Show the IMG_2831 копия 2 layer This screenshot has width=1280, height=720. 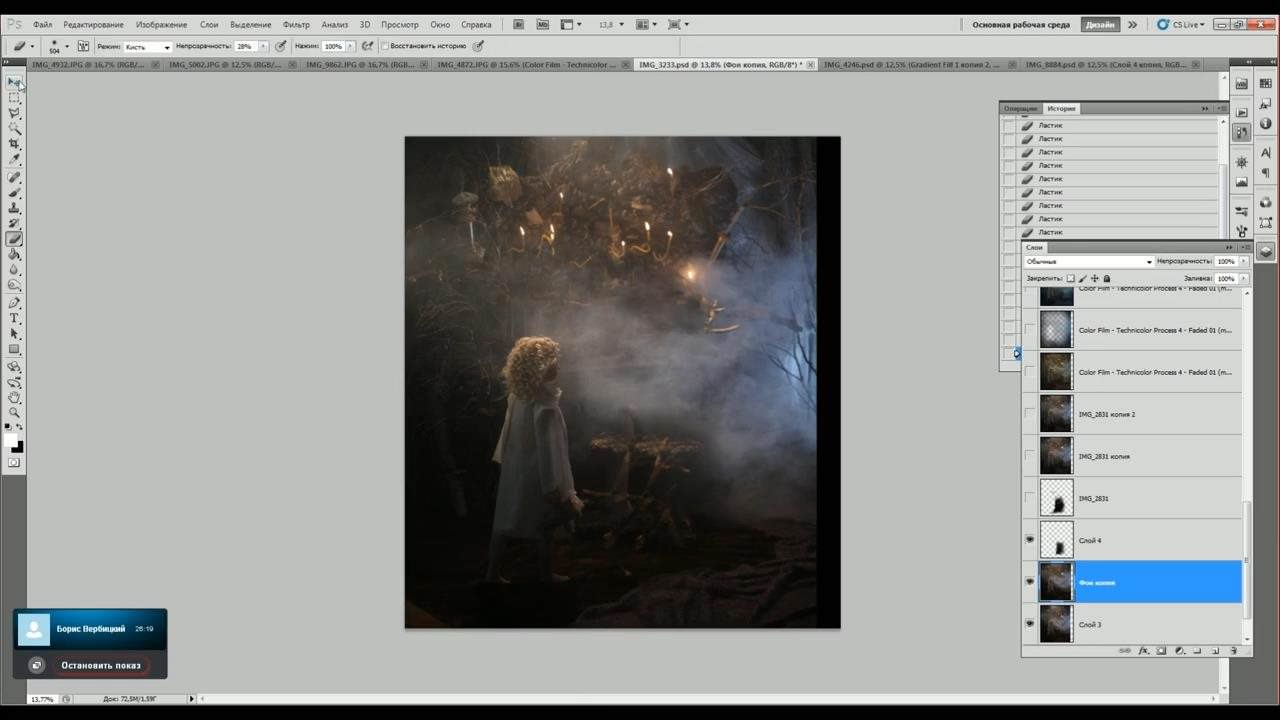point(1029,414)
